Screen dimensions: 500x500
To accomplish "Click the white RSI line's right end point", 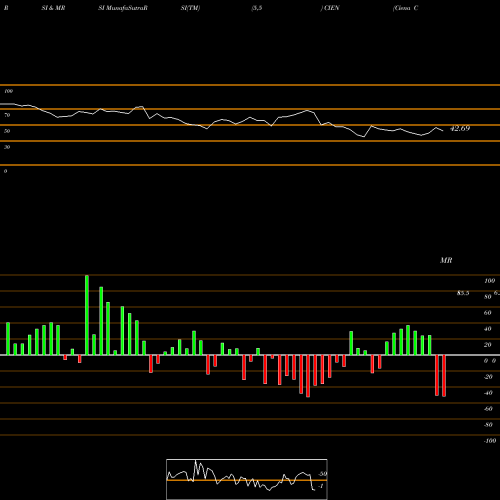I will click(443, 131).
